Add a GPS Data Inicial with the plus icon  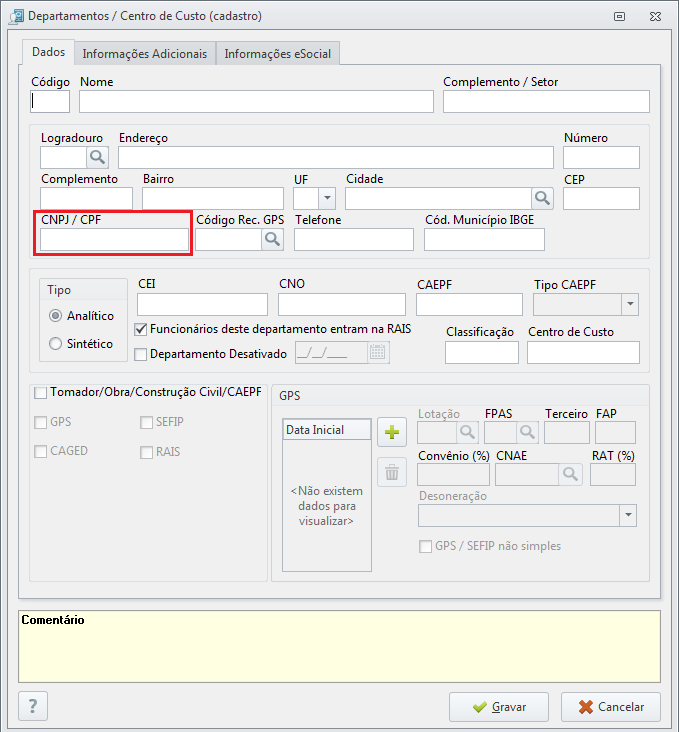point(392,432)
